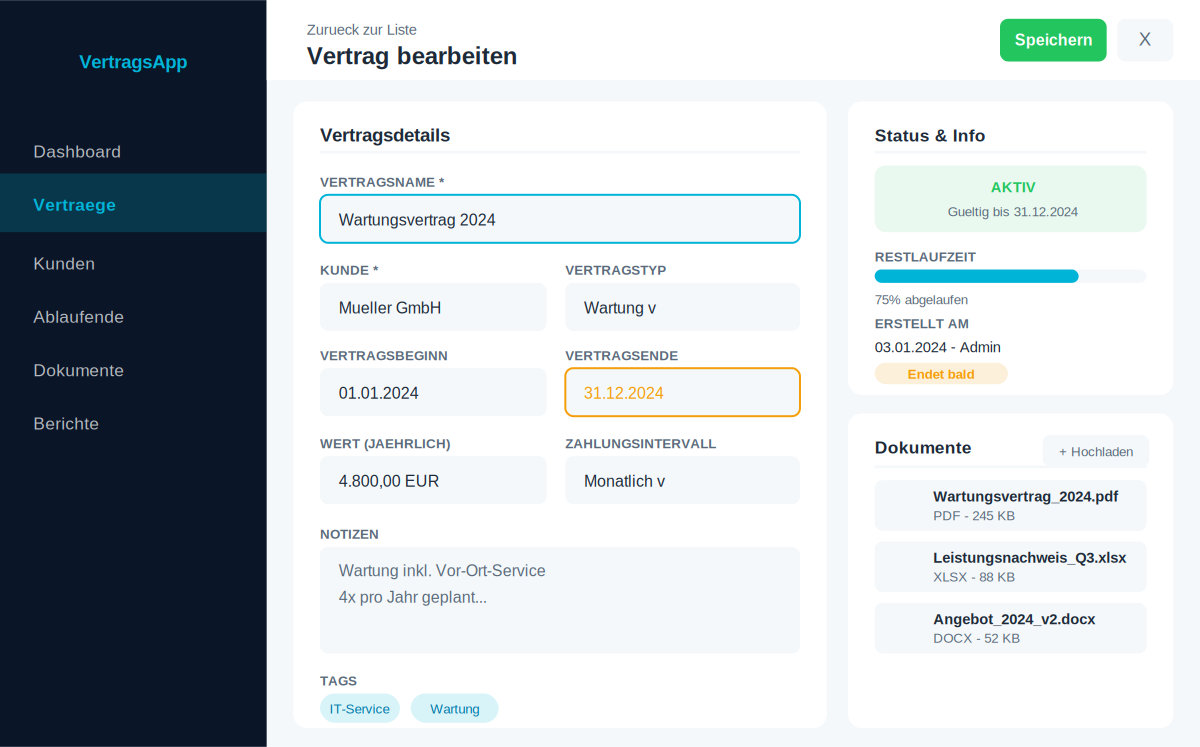Expand the Vertragstyp dropdown

point(681,307)
